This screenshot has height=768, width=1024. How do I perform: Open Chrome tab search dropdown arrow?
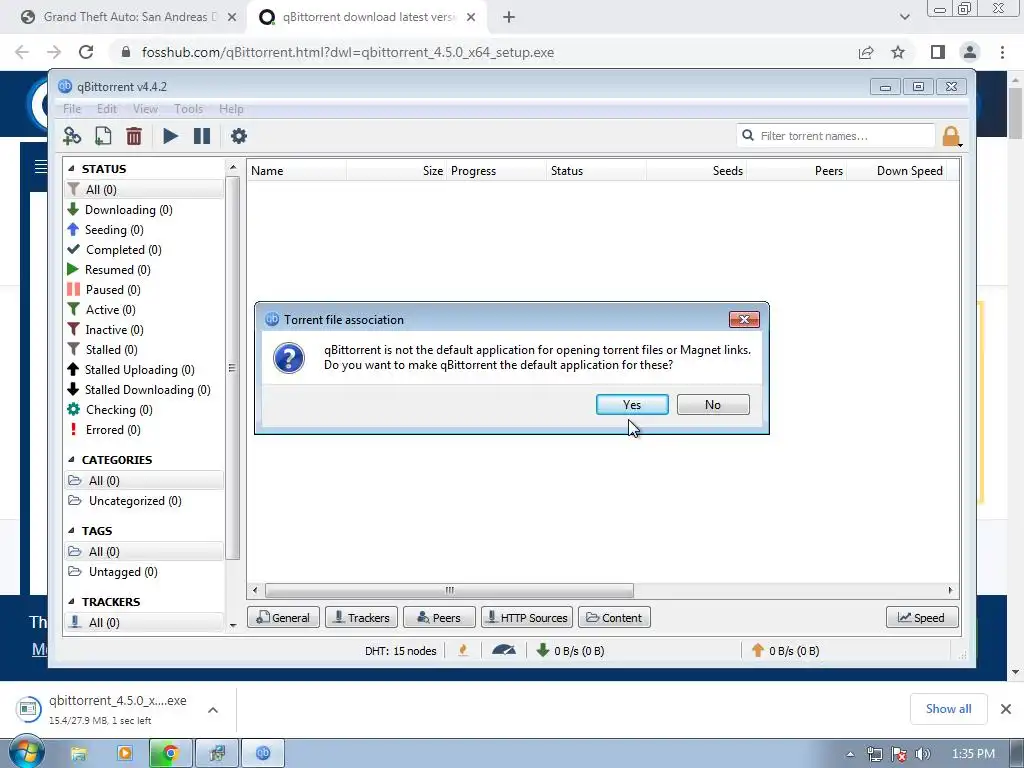[904, 17]
